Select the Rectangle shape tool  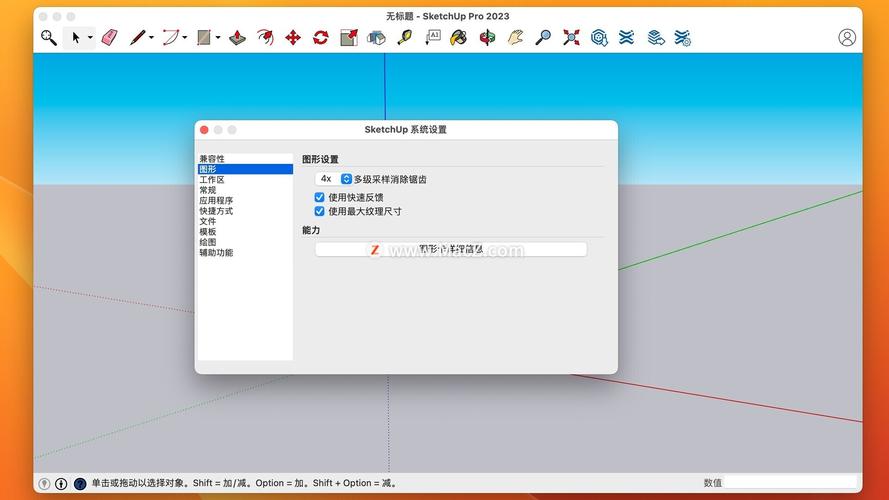tap(204, 38)
